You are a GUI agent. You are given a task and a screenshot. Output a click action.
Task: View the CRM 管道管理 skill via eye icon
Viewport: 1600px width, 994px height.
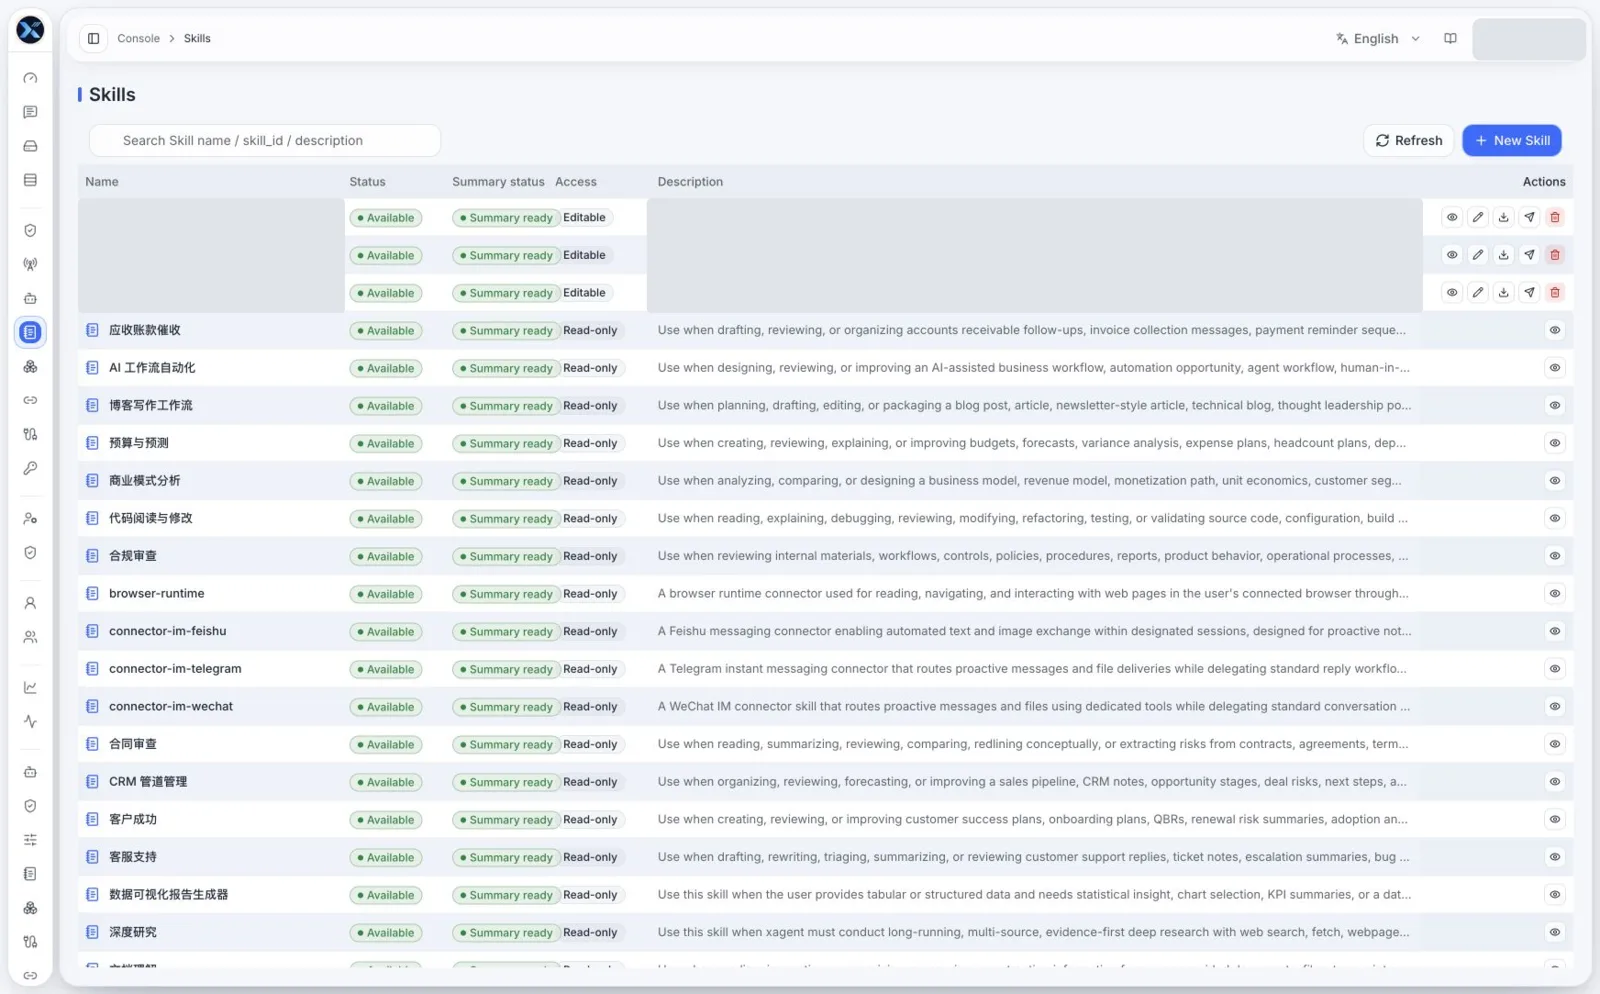(x=1554, y=782)
